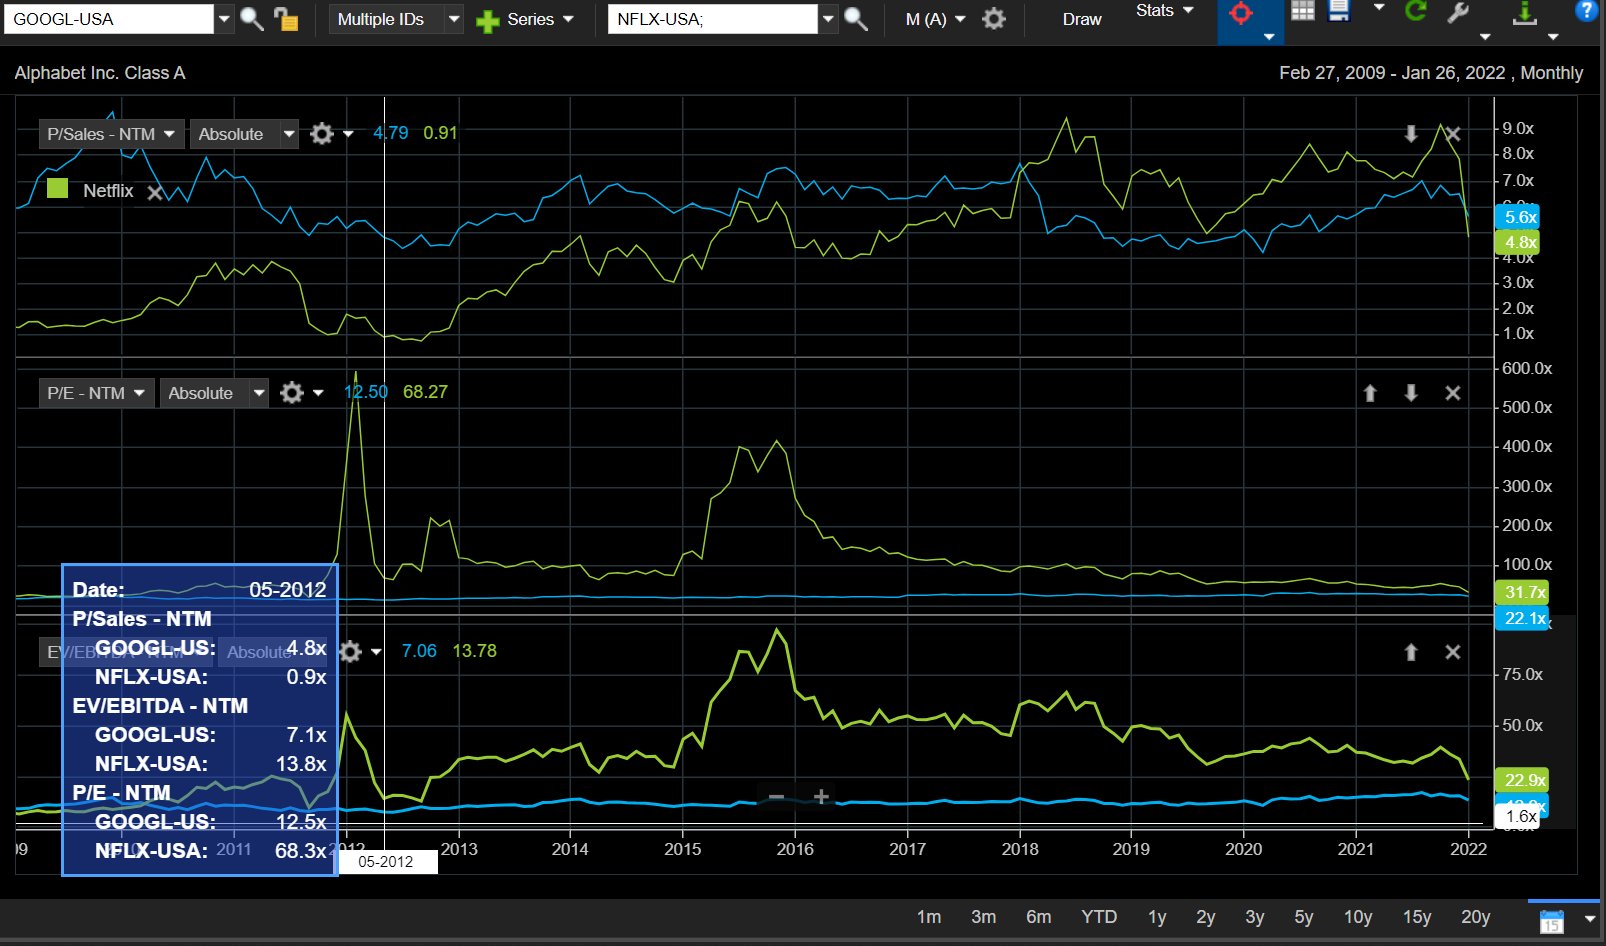The width and height of the screenshot is (1606, 946).
Task: Move P/E panel up with arrow
Action: (x=1370, y=393)
